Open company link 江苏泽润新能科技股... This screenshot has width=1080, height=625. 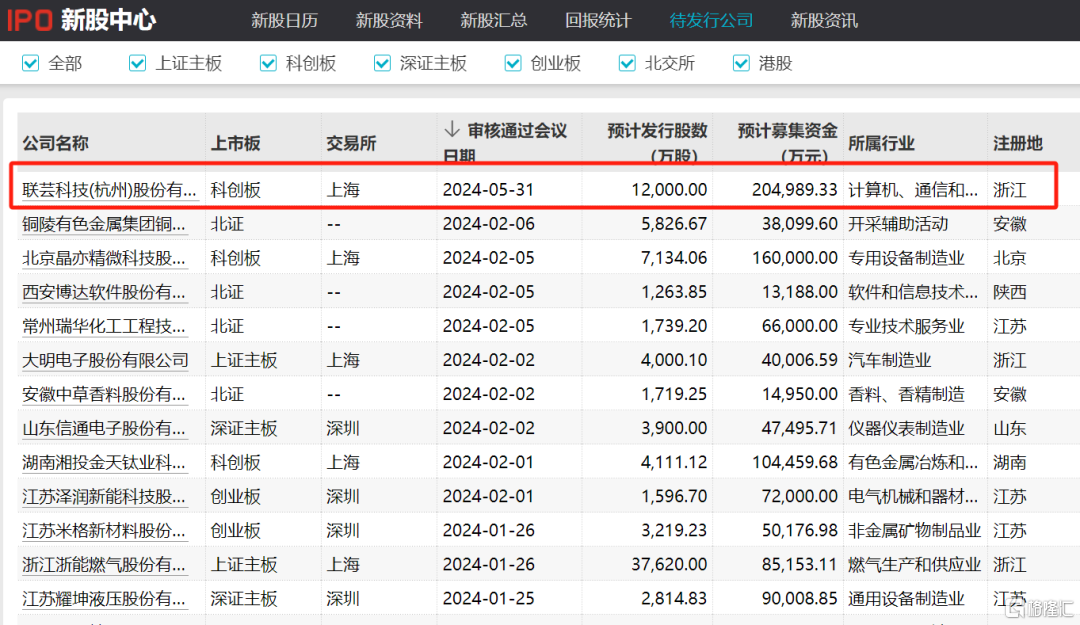[x=104, y=497]
